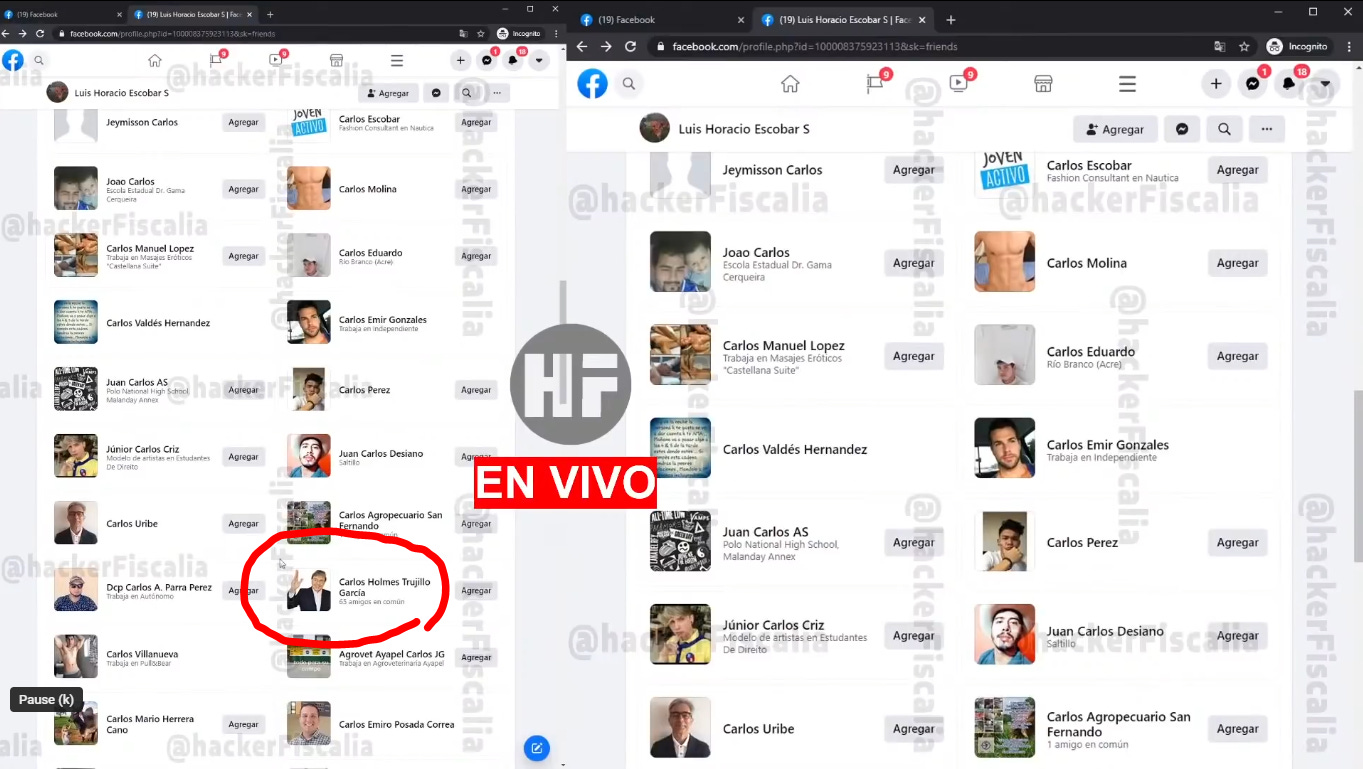Viewport: 1363px width, 769px height.
Task: Open Carlos Emiro Posada Correa in left window
Action: 396,725
